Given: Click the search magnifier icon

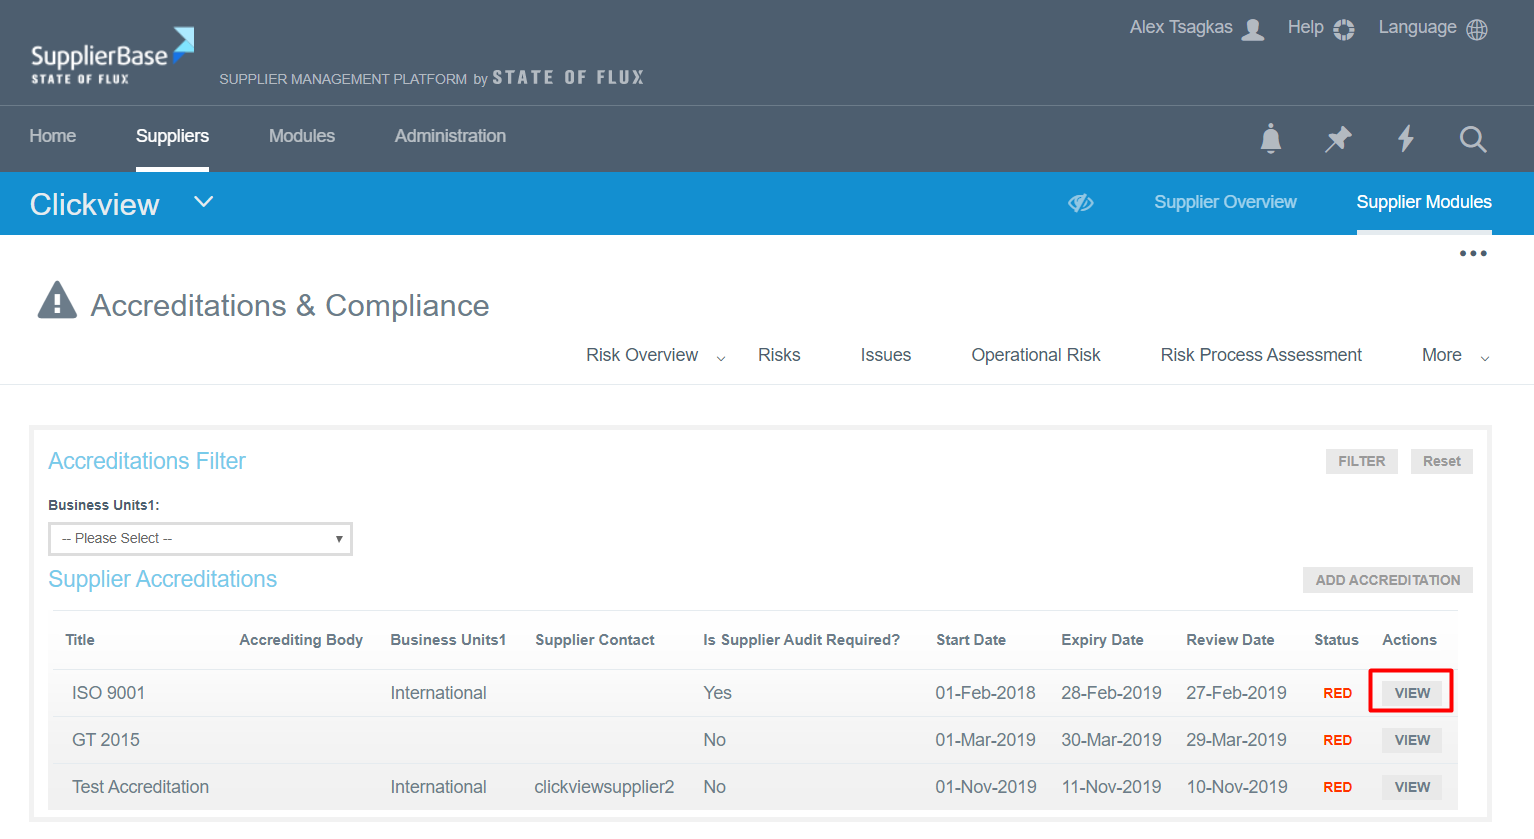Looking at the screenshot, I should 1472,138.
